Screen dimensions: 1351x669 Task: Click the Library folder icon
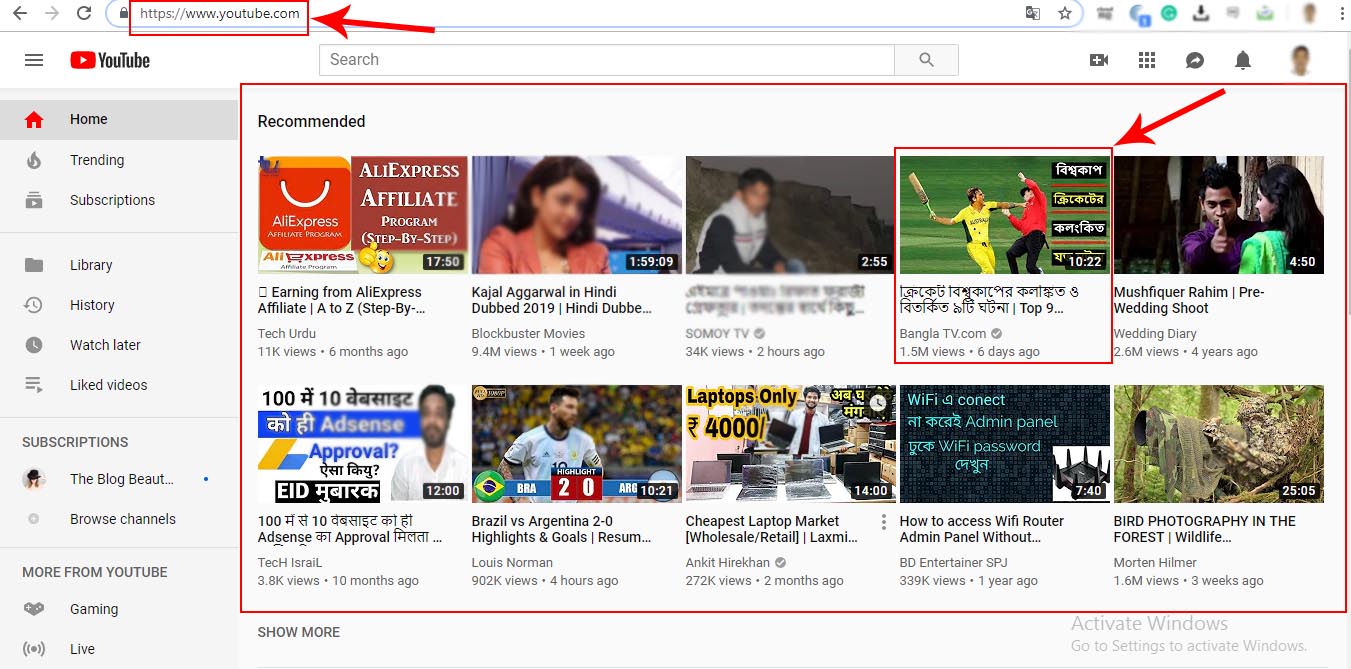34,265
